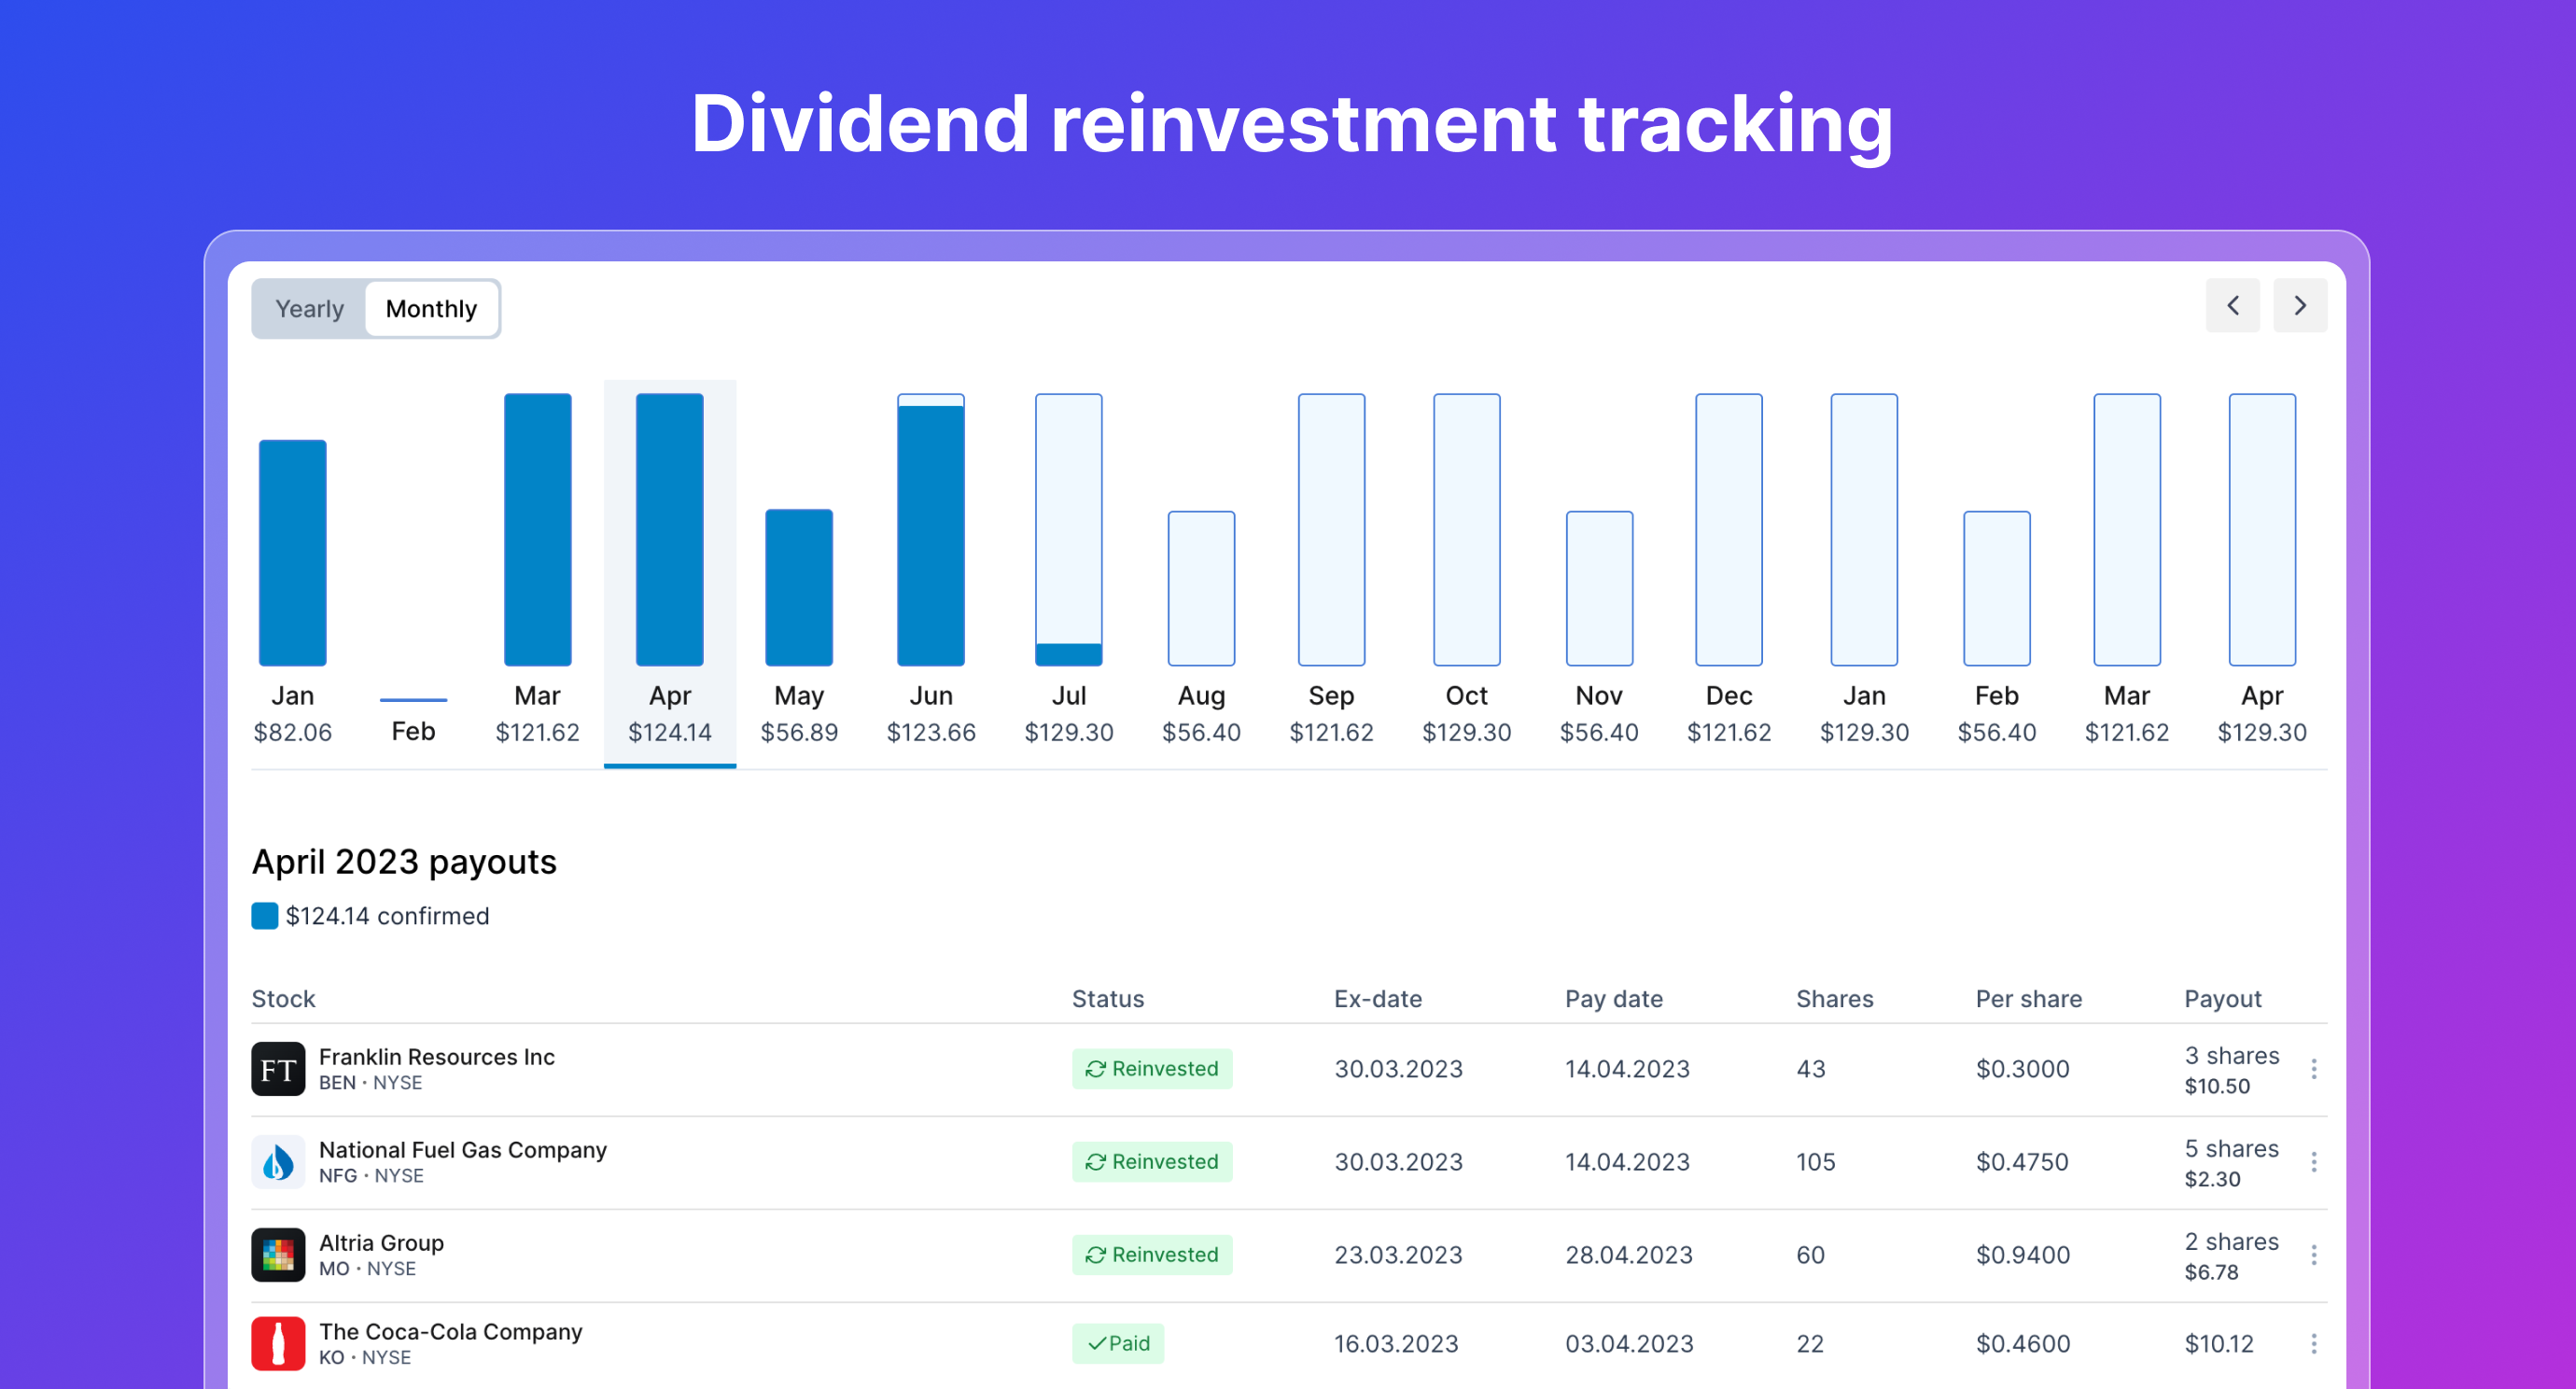Open the three-dot menu for Altria Group row
The height and width of the screenshot is (1389, 2576).
coord(2313,1255)
